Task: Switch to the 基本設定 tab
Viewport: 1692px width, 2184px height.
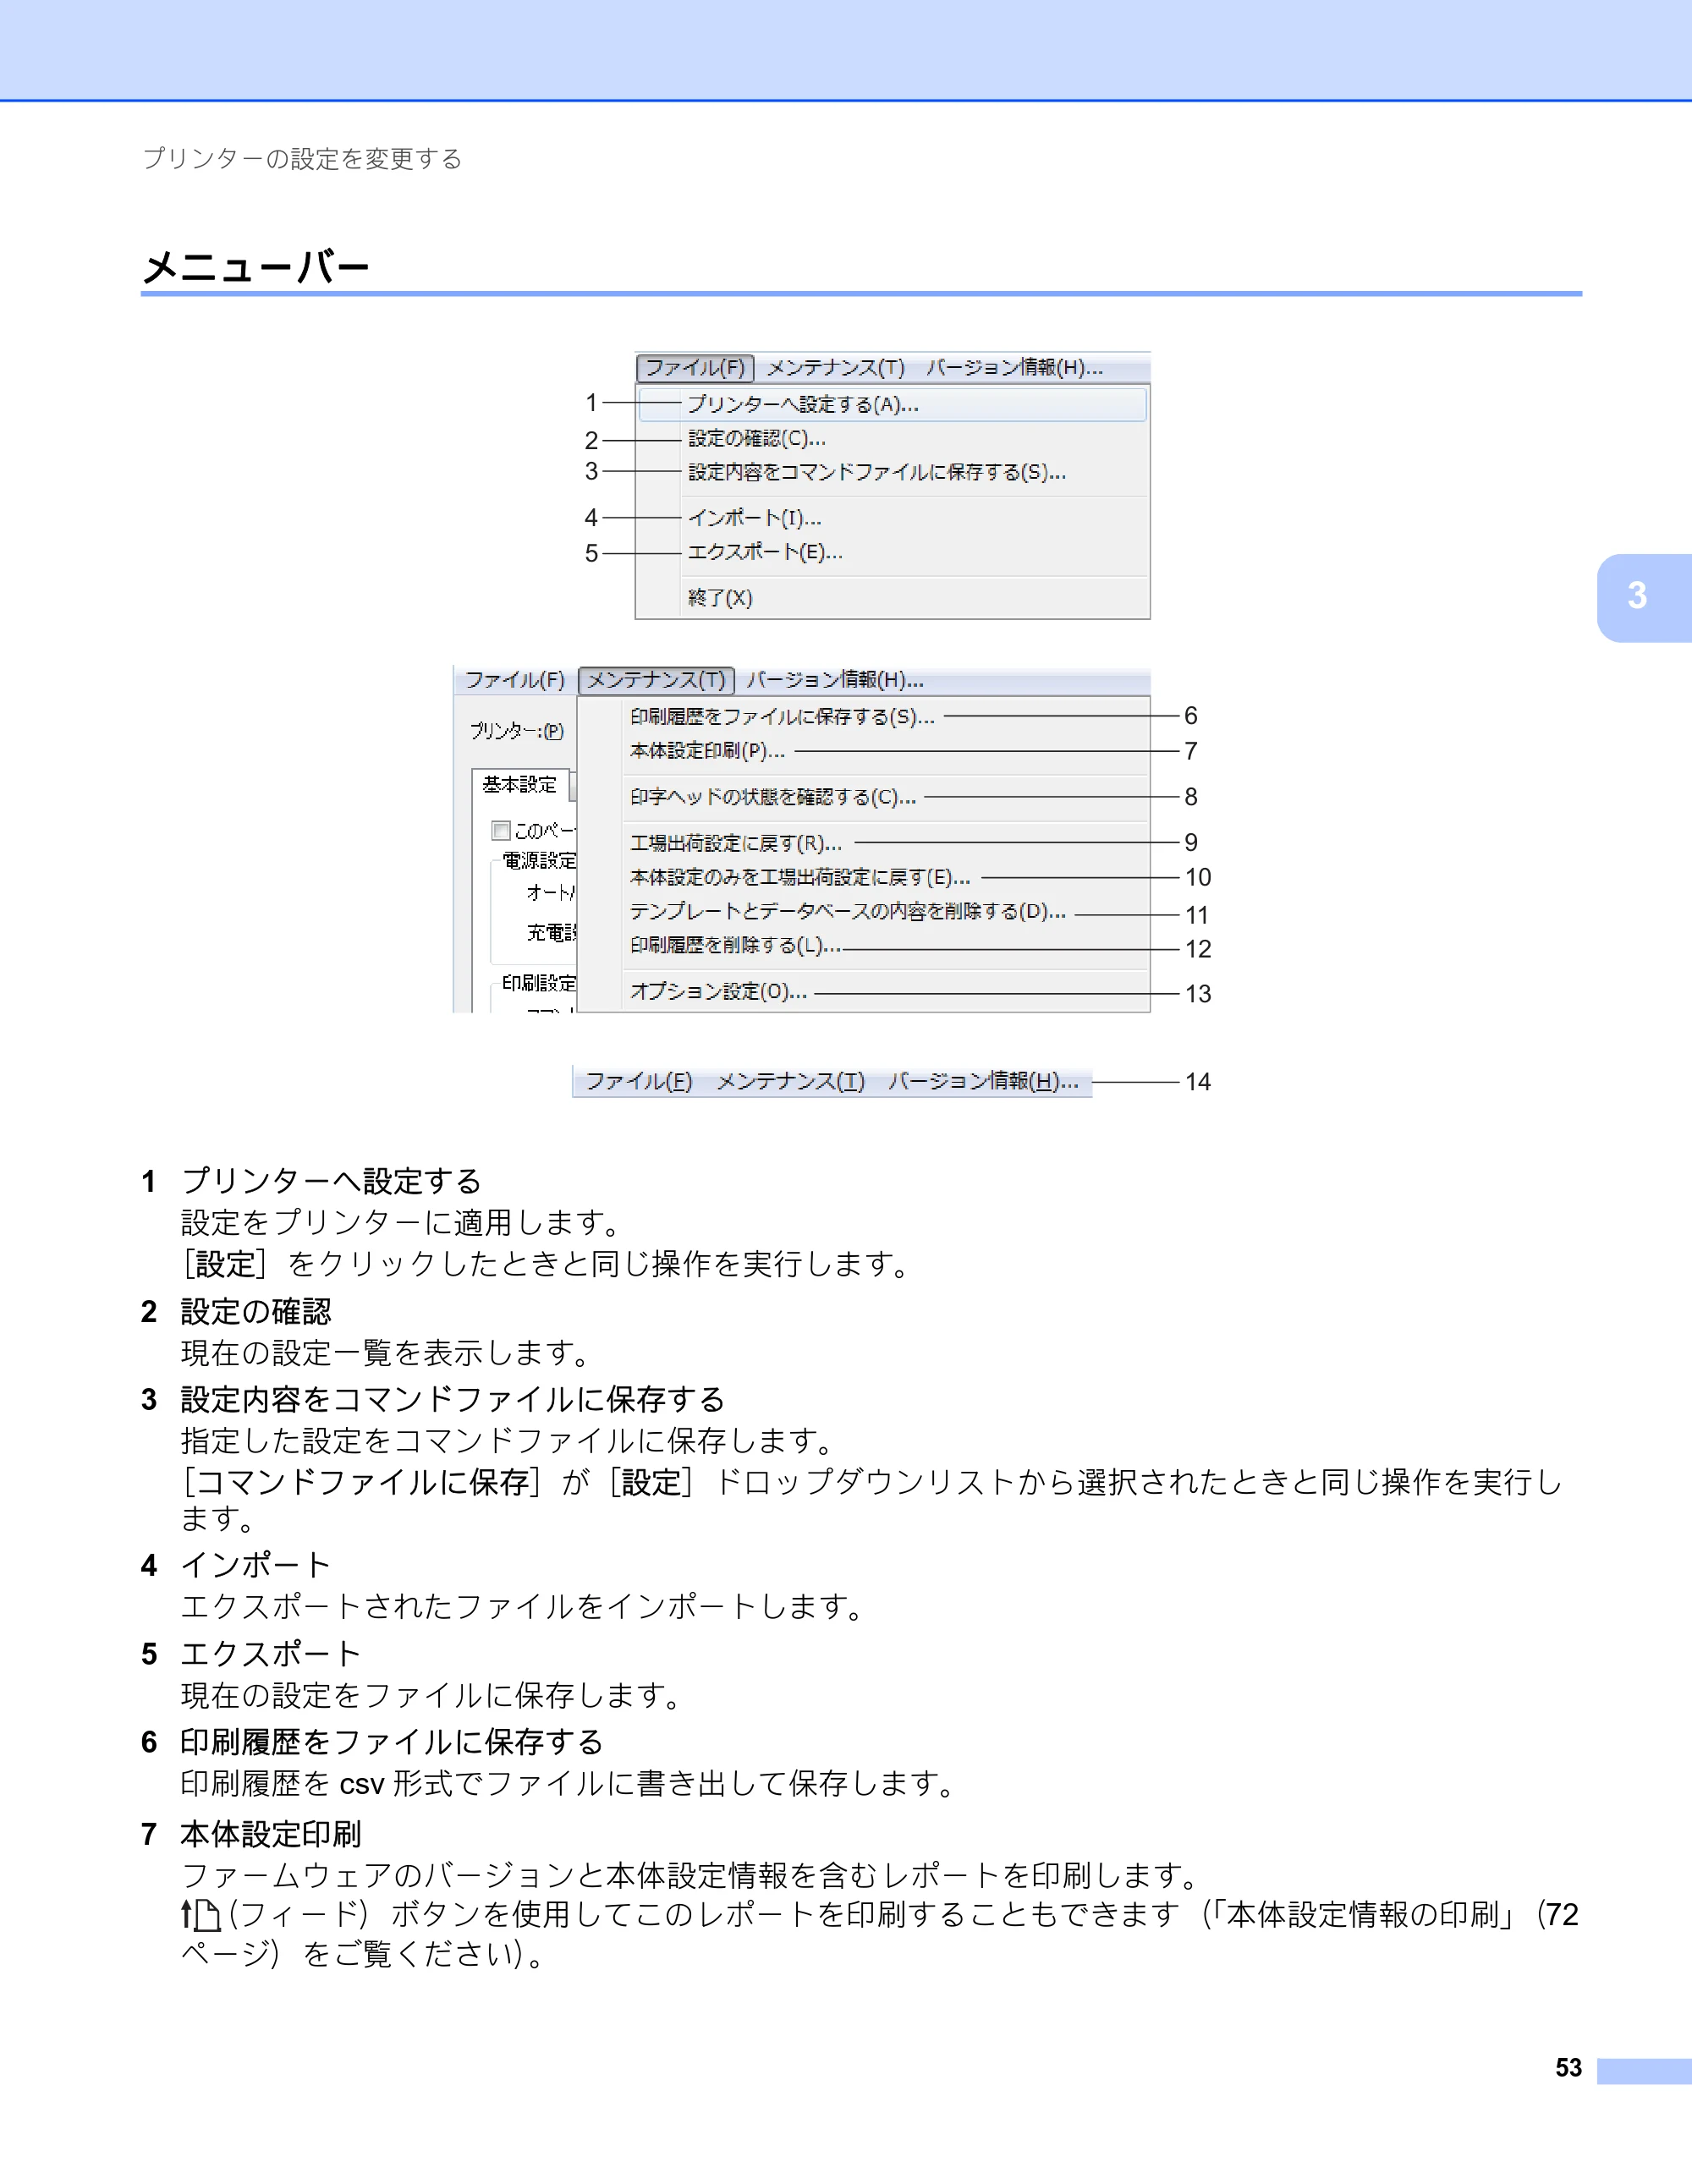Action: [520, 785]
